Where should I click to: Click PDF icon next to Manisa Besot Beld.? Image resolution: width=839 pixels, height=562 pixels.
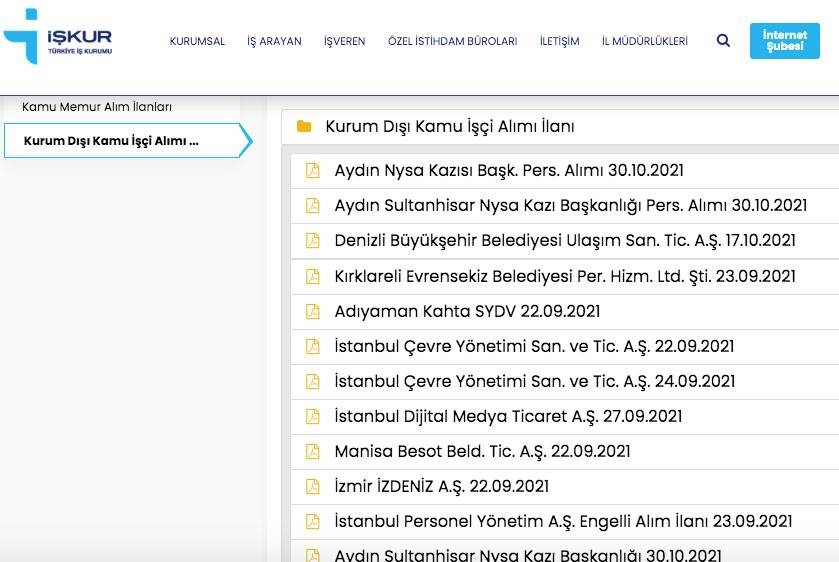(x=312, y=451)
